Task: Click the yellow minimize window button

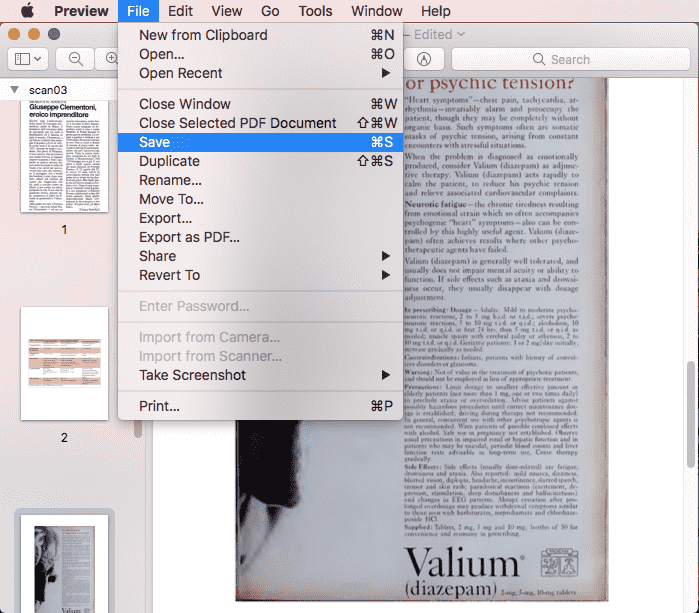Action: [x=34, y=34]
